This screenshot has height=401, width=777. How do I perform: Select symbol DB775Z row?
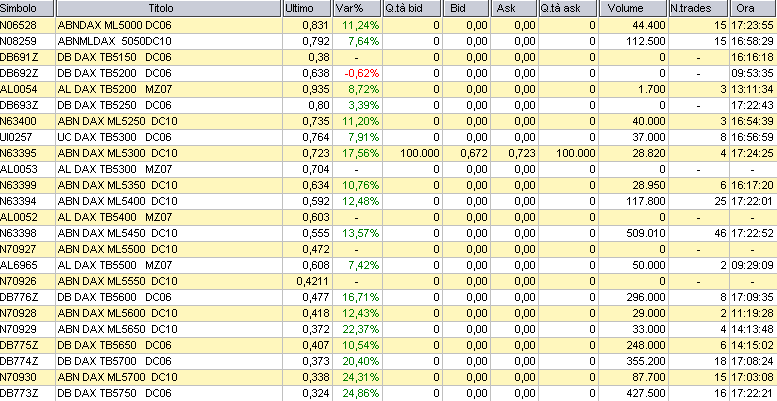[19, 345]
